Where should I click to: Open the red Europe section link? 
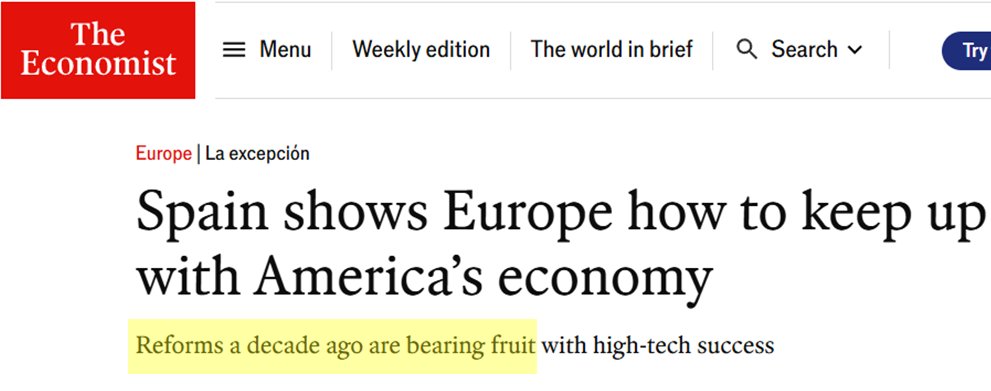[164, 153]
